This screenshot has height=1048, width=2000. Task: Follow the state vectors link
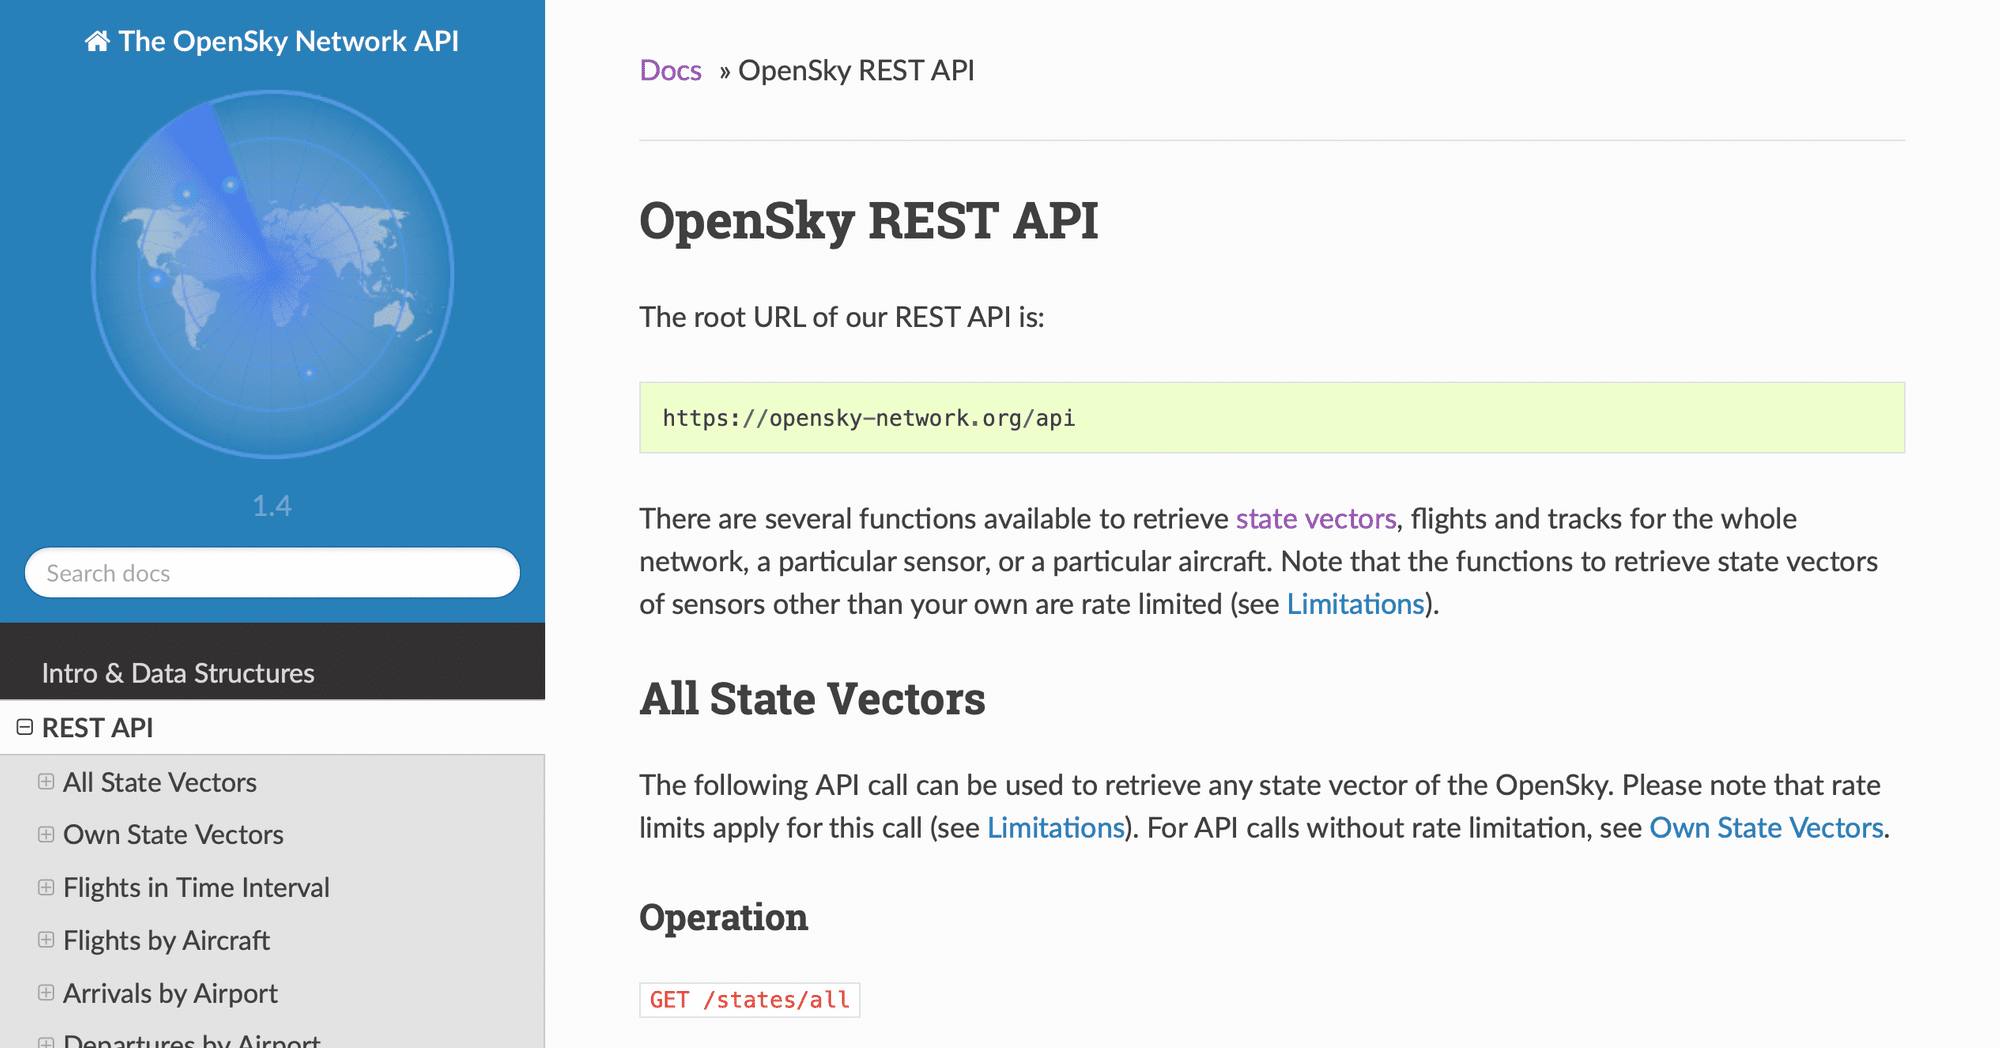[x=1316, y=519]
